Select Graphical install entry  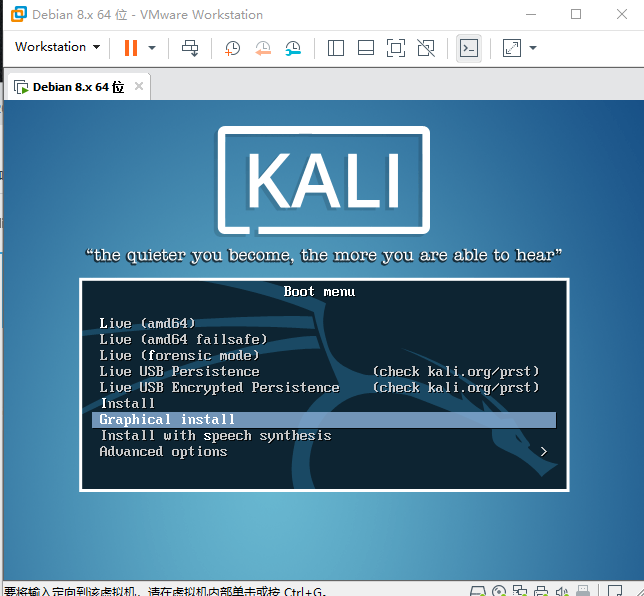[x=324, y=420]
